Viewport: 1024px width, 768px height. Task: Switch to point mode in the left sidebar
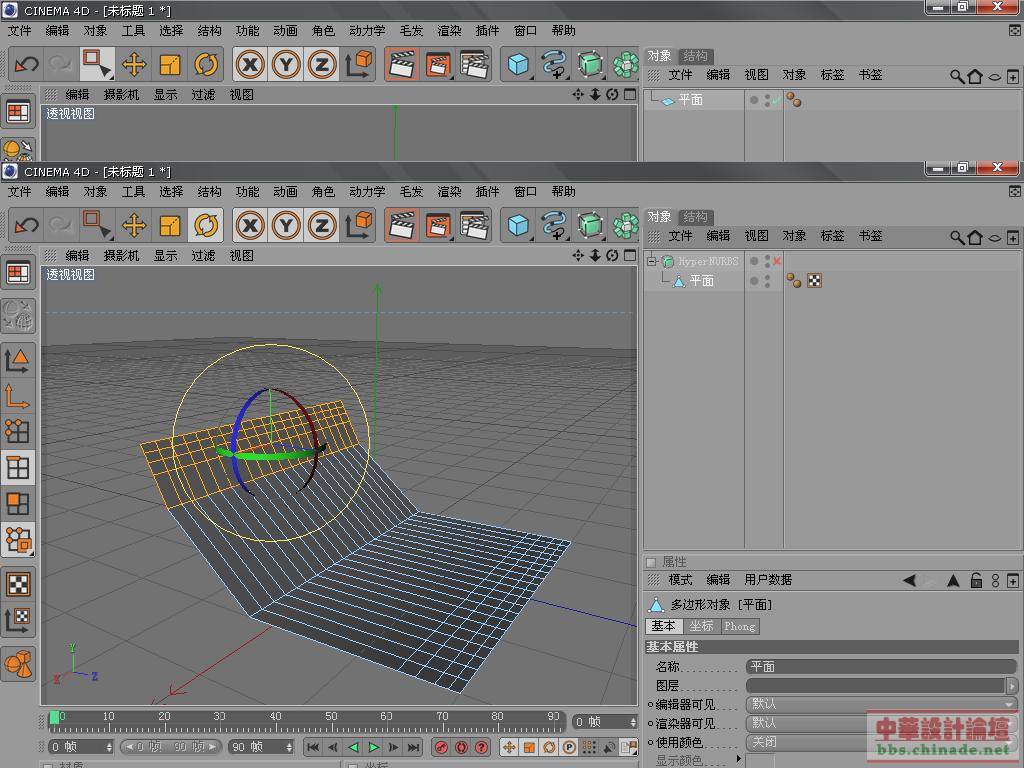18,432
